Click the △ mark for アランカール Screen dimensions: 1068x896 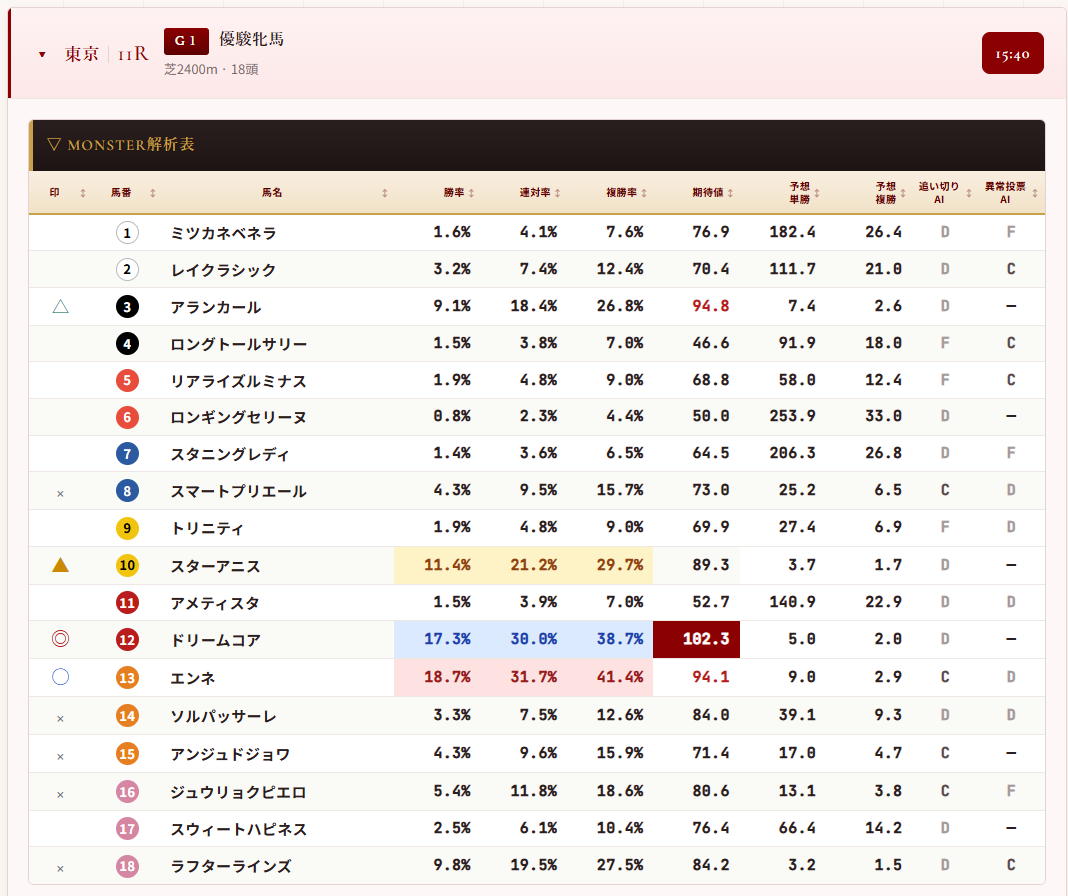[x=61, y=307]
